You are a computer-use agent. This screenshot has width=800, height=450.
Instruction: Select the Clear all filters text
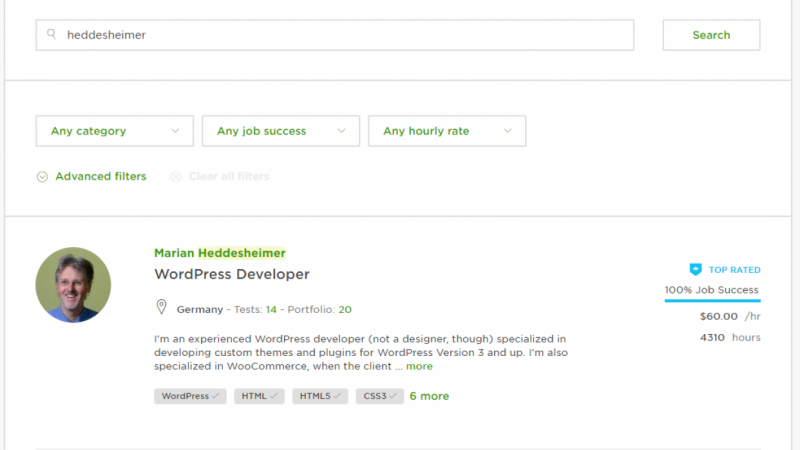tap(229, 176)
